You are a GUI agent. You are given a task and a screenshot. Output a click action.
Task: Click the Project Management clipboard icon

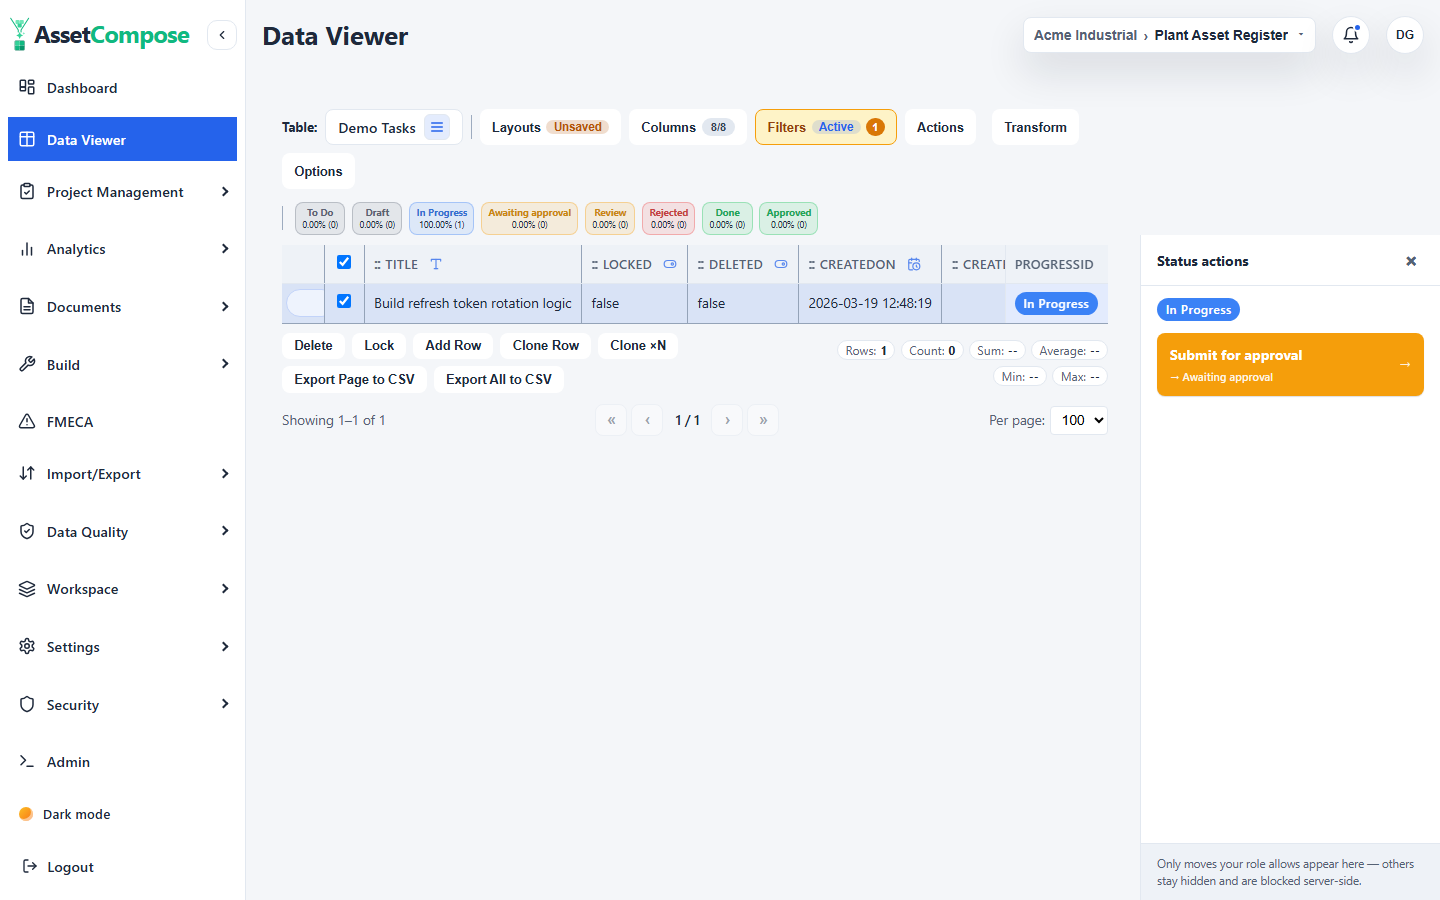[x=27, y=191]
